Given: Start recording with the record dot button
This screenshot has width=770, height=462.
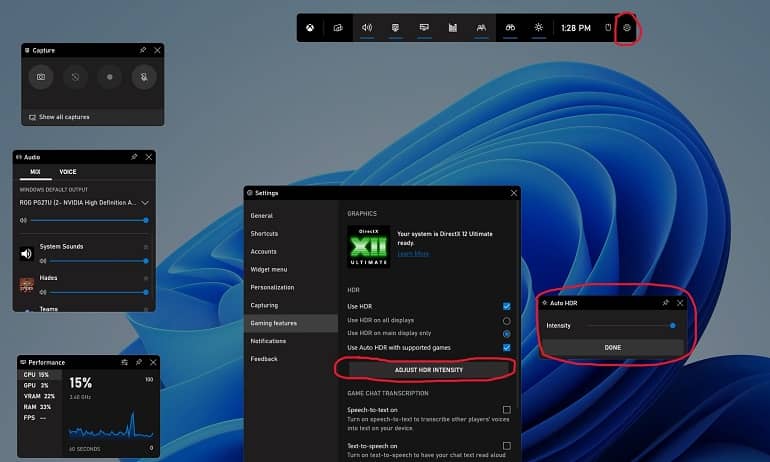Looking at the screenshot, I should tap(110, 77).
